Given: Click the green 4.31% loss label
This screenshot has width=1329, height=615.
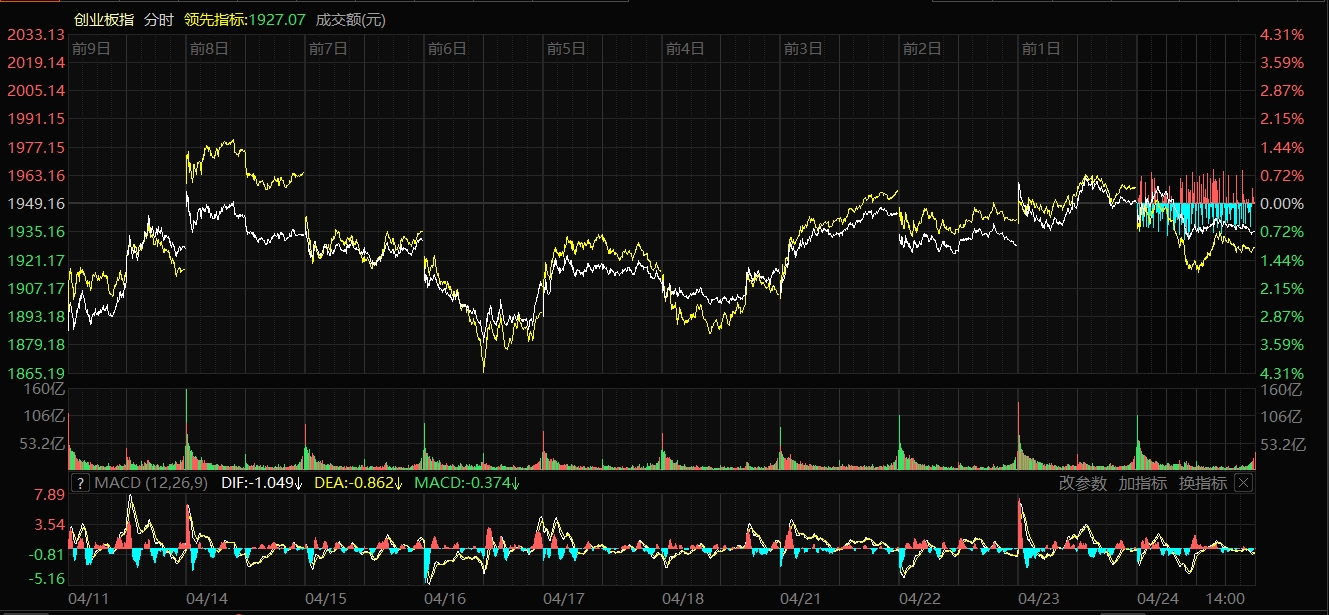Looking at the screenshot, I should [x=1283, y=372].
